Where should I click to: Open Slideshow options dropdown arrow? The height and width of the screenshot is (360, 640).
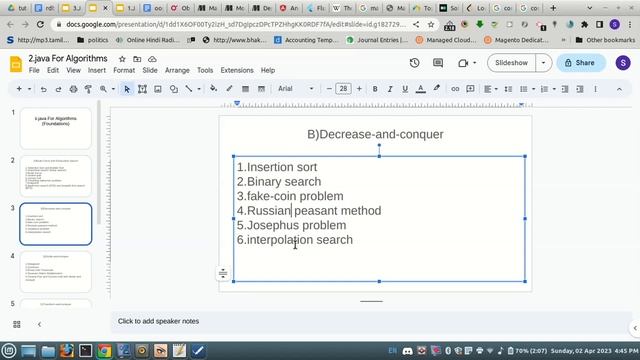pyautogui.click(x=543, y=63)
